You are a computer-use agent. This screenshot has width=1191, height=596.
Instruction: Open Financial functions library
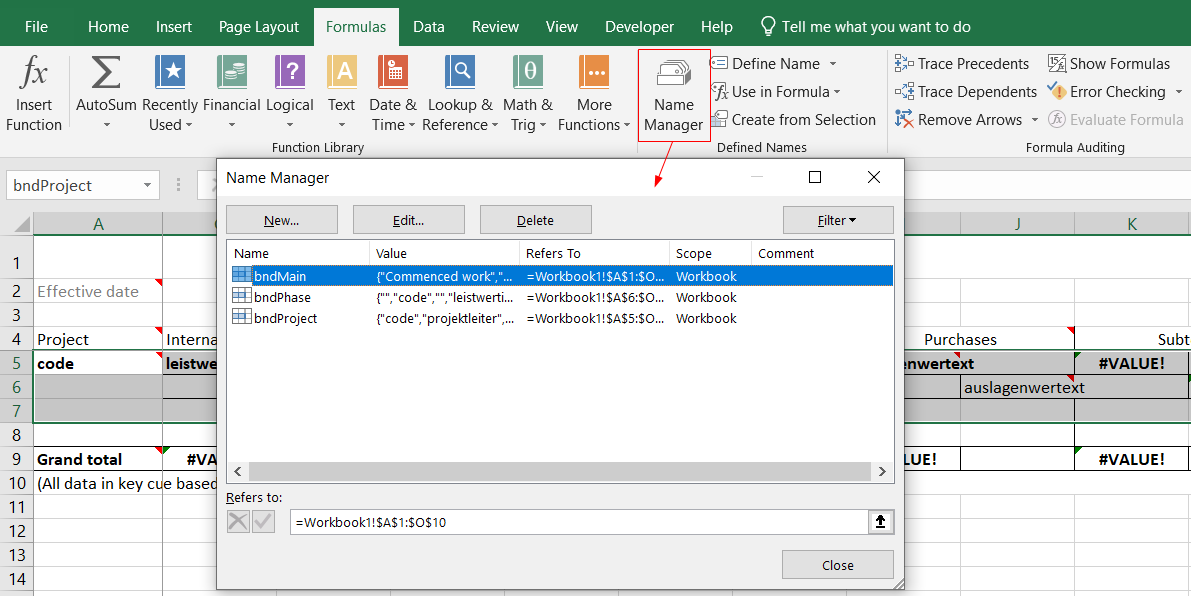pyautogui.click(x=232, y=74)
